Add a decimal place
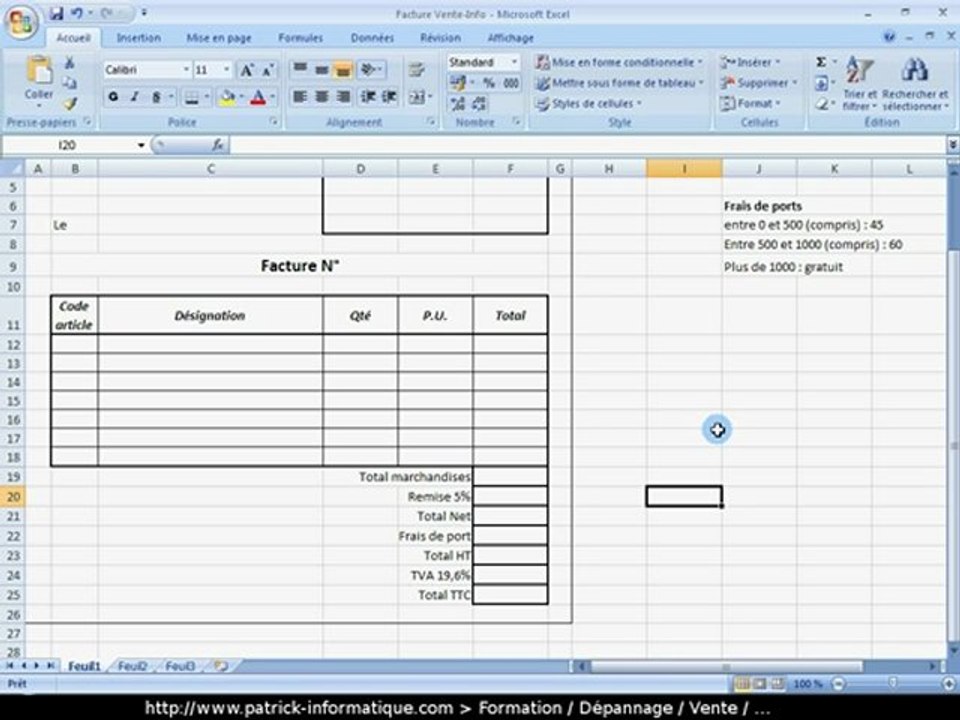Screen dimensions: 960x720 (x=458, y=103)
